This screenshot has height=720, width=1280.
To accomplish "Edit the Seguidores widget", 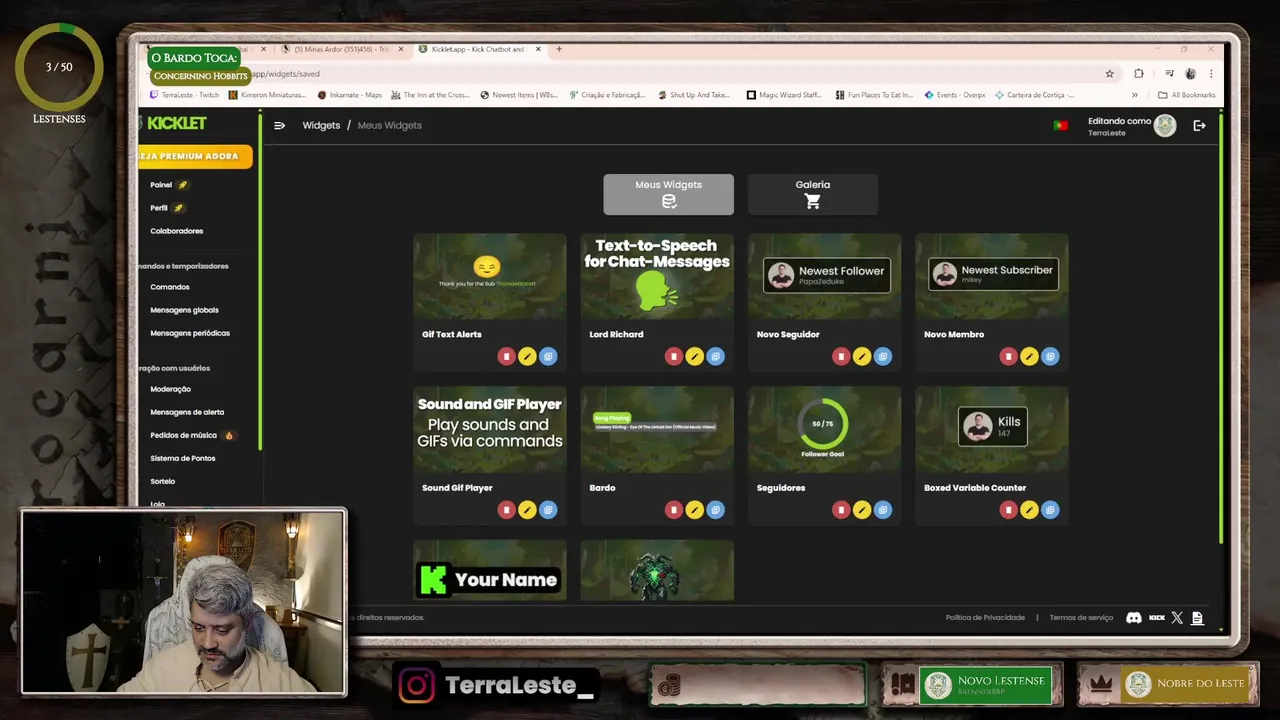I will [862, 510].
